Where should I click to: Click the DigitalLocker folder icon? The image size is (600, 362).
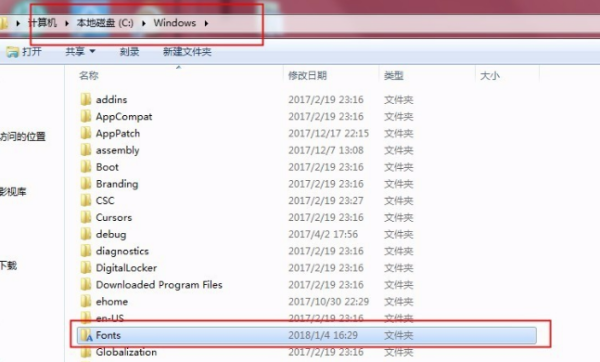coord(86,268)
